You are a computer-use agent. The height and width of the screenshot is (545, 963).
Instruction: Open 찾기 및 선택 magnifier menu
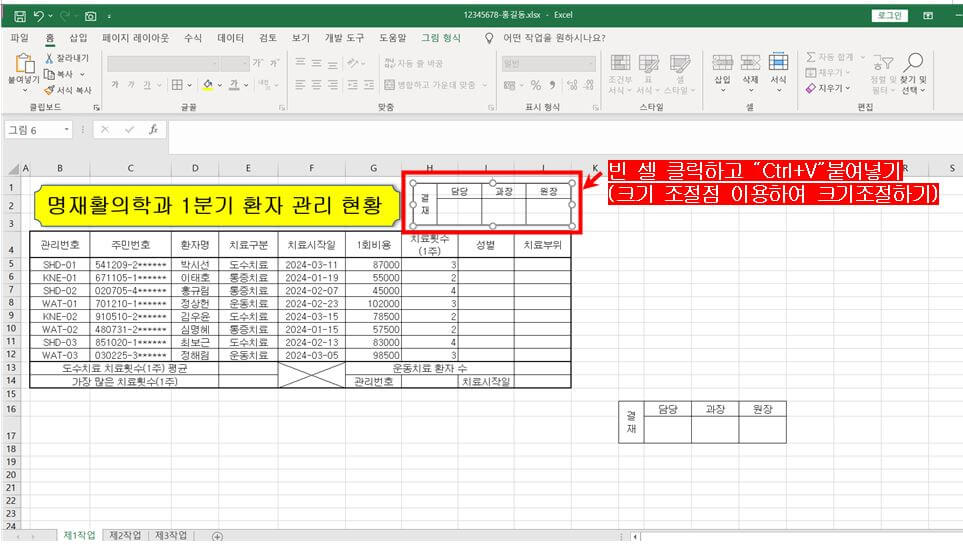[913, 74]
